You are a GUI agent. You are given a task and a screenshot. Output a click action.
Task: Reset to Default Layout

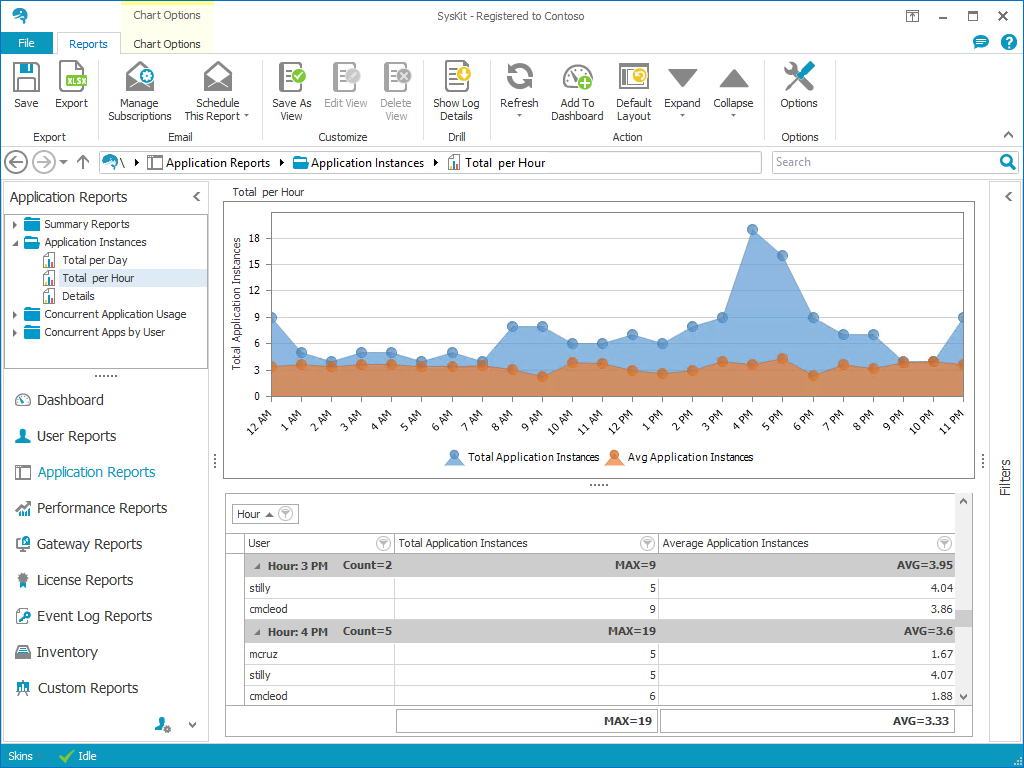coord(634,78)
